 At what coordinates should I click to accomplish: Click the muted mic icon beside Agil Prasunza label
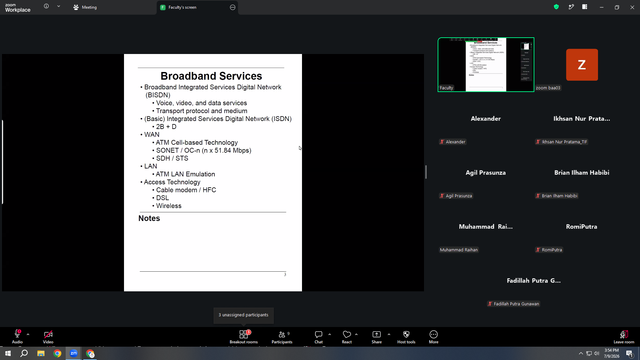442,196
